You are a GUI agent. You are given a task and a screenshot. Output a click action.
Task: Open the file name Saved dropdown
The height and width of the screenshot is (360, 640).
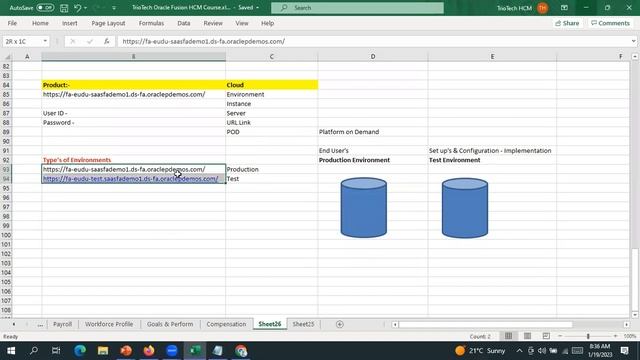[x=258, y=8]
